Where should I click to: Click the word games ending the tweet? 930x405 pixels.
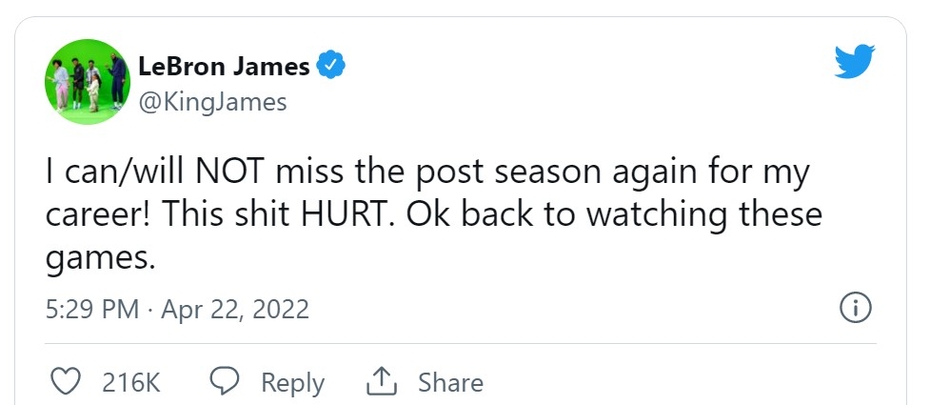pyautogui.click(x=98, y=258)
